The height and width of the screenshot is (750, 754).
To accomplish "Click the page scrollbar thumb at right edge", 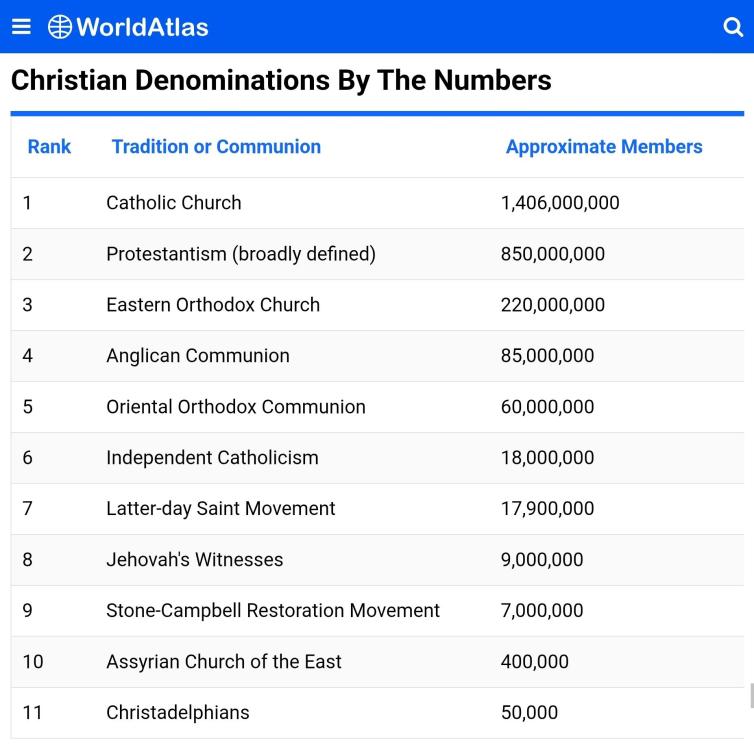I will 752,696.
